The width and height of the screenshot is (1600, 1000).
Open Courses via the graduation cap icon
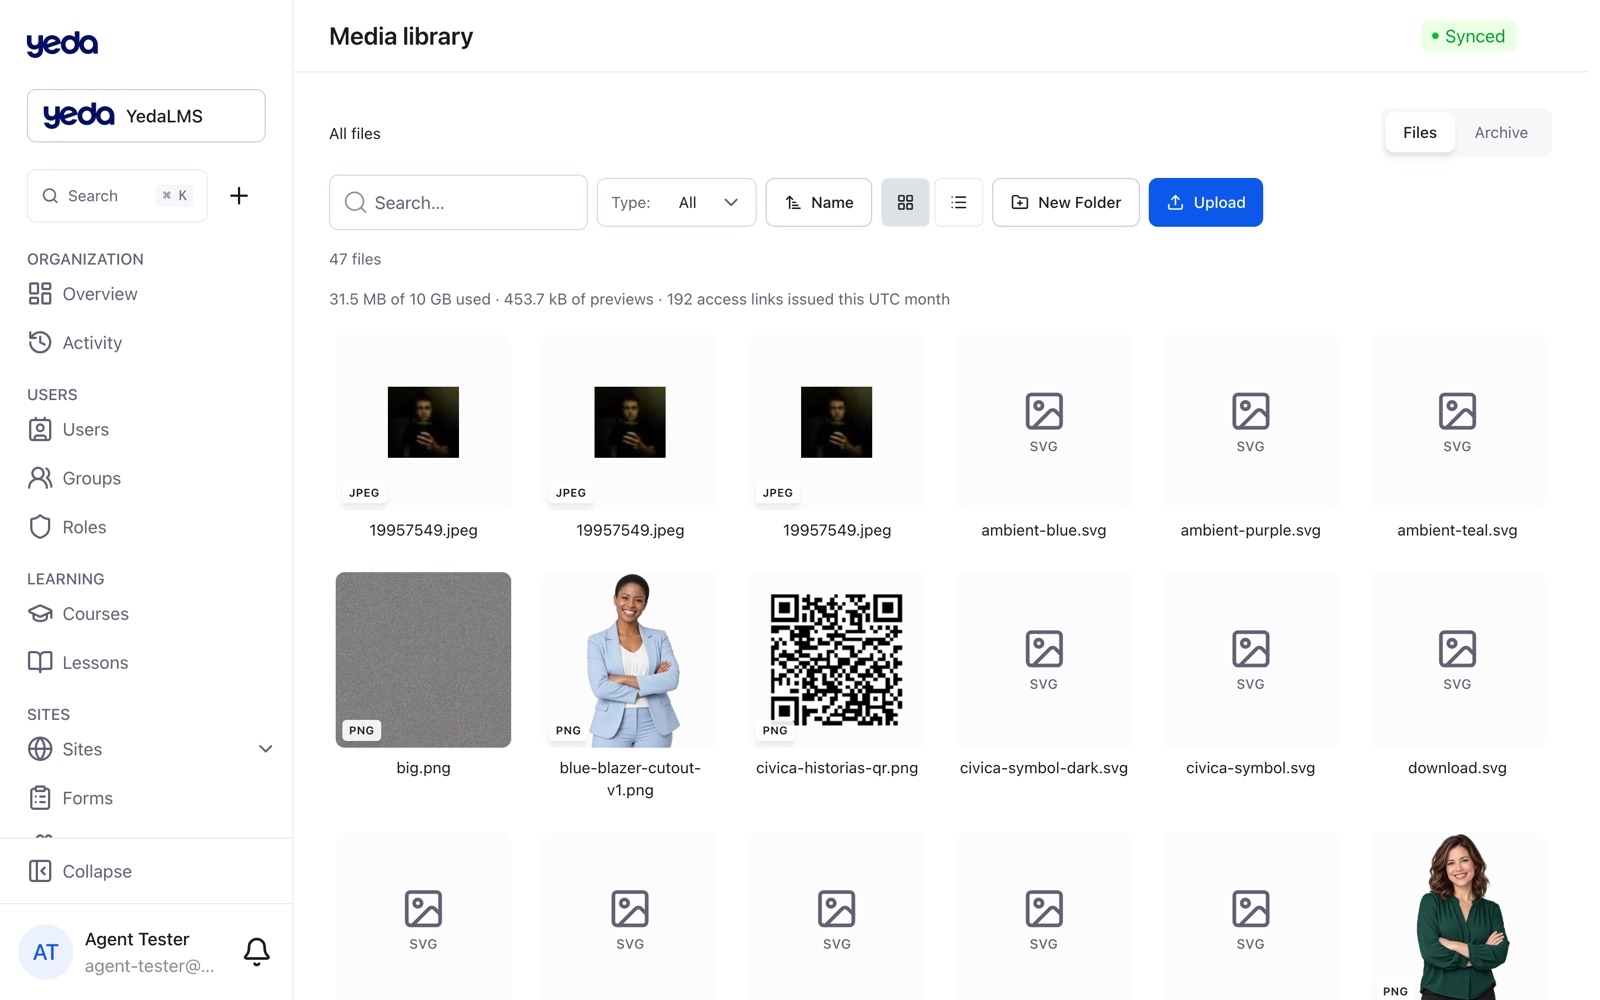pos(40,614)
